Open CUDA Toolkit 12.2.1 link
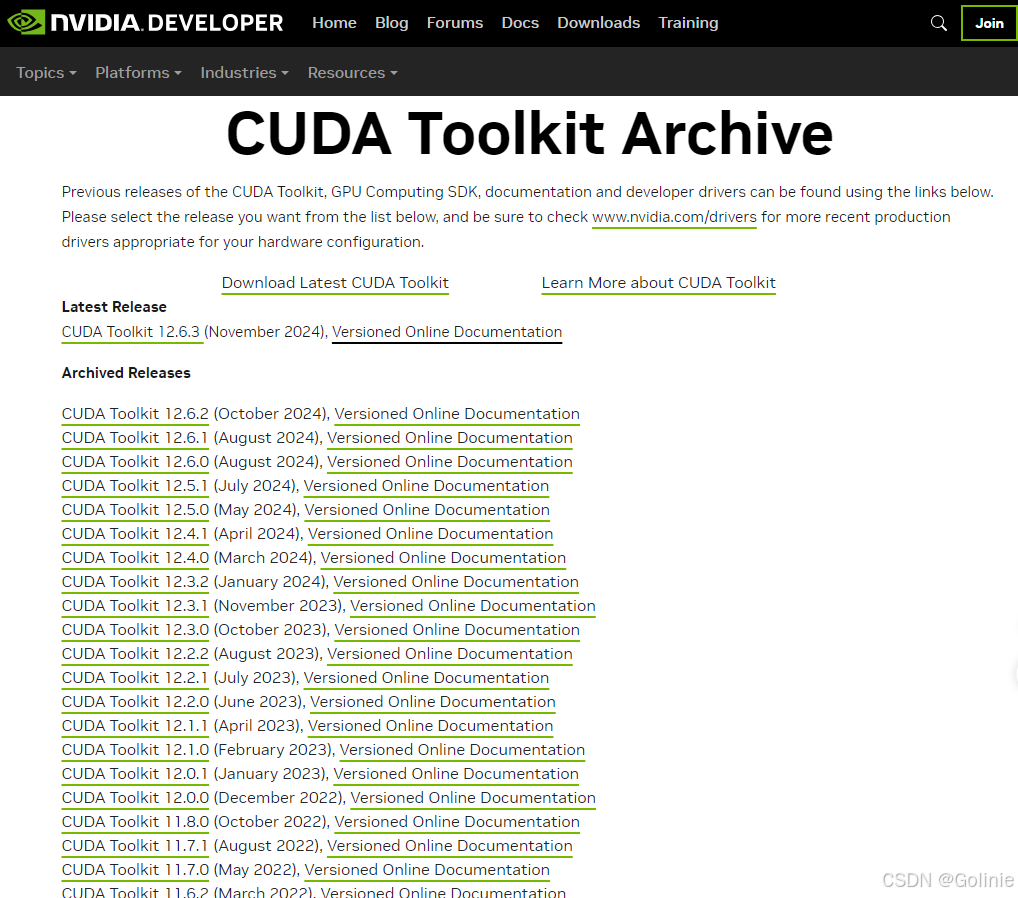Viewport: 1018px width, 898px height. point(135,678)
